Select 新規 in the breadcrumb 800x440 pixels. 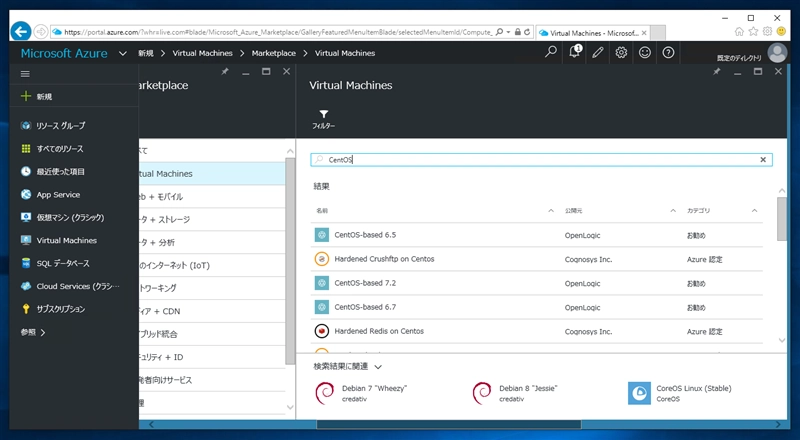coord(146,53)
